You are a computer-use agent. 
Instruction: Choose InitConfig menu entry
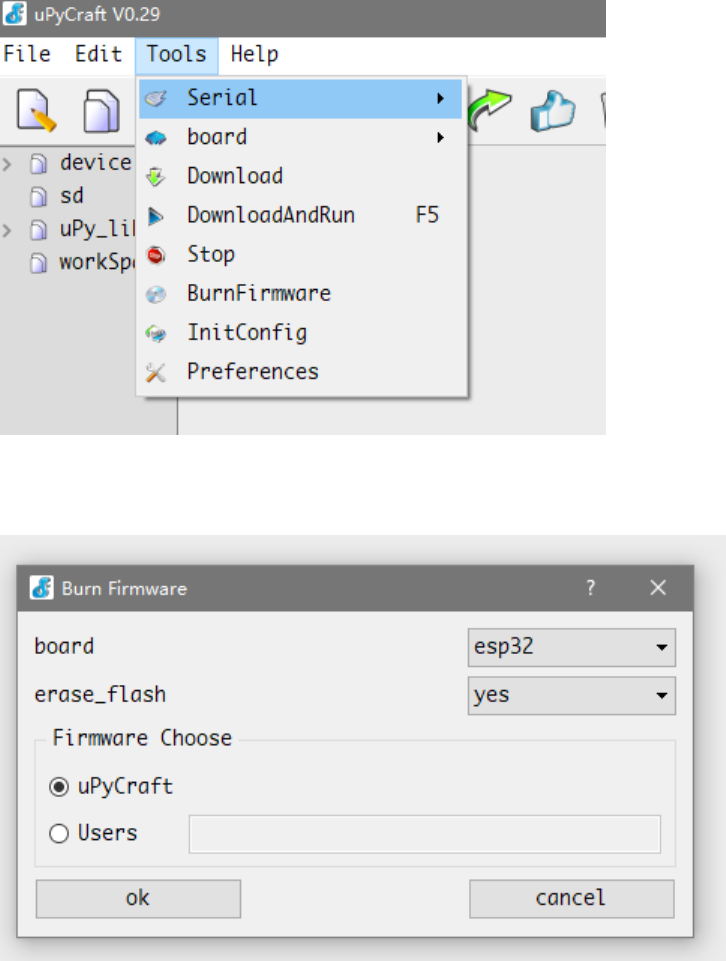coord(300,333)
